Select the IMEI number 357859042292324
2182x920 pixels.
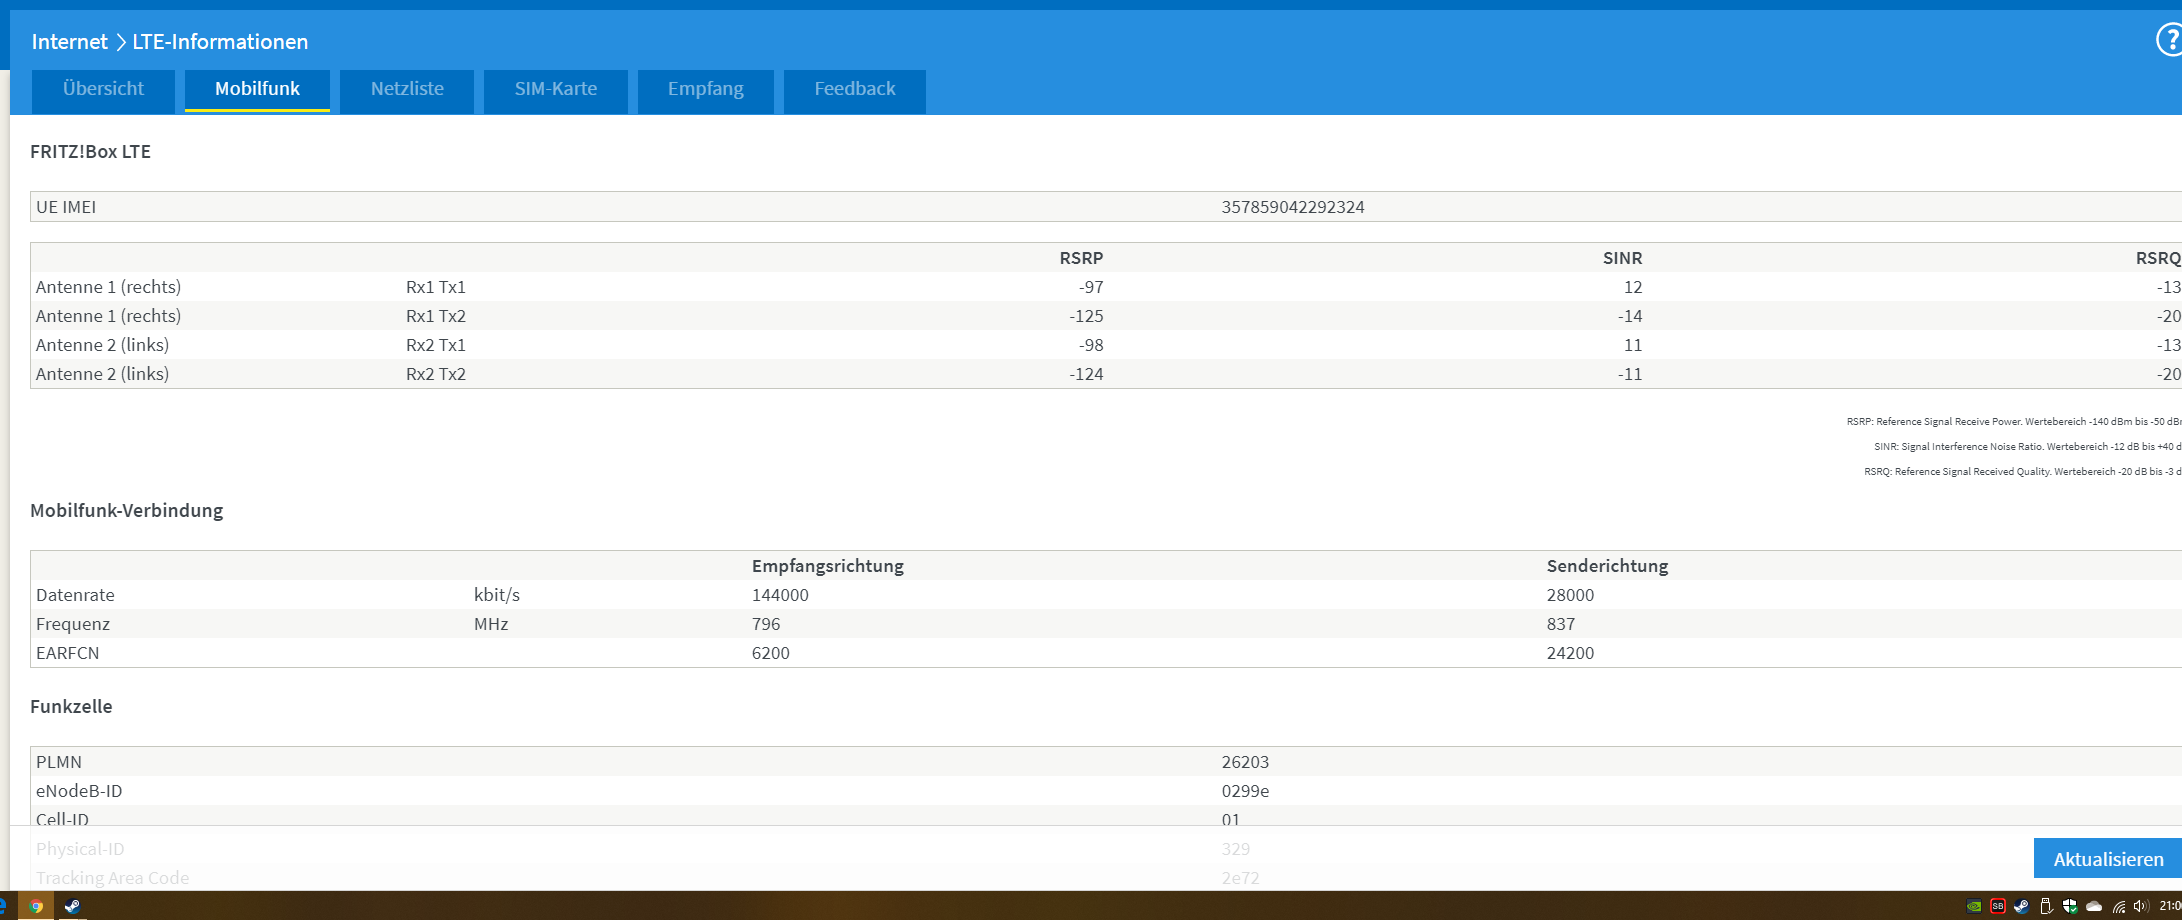pos(1293,207)
